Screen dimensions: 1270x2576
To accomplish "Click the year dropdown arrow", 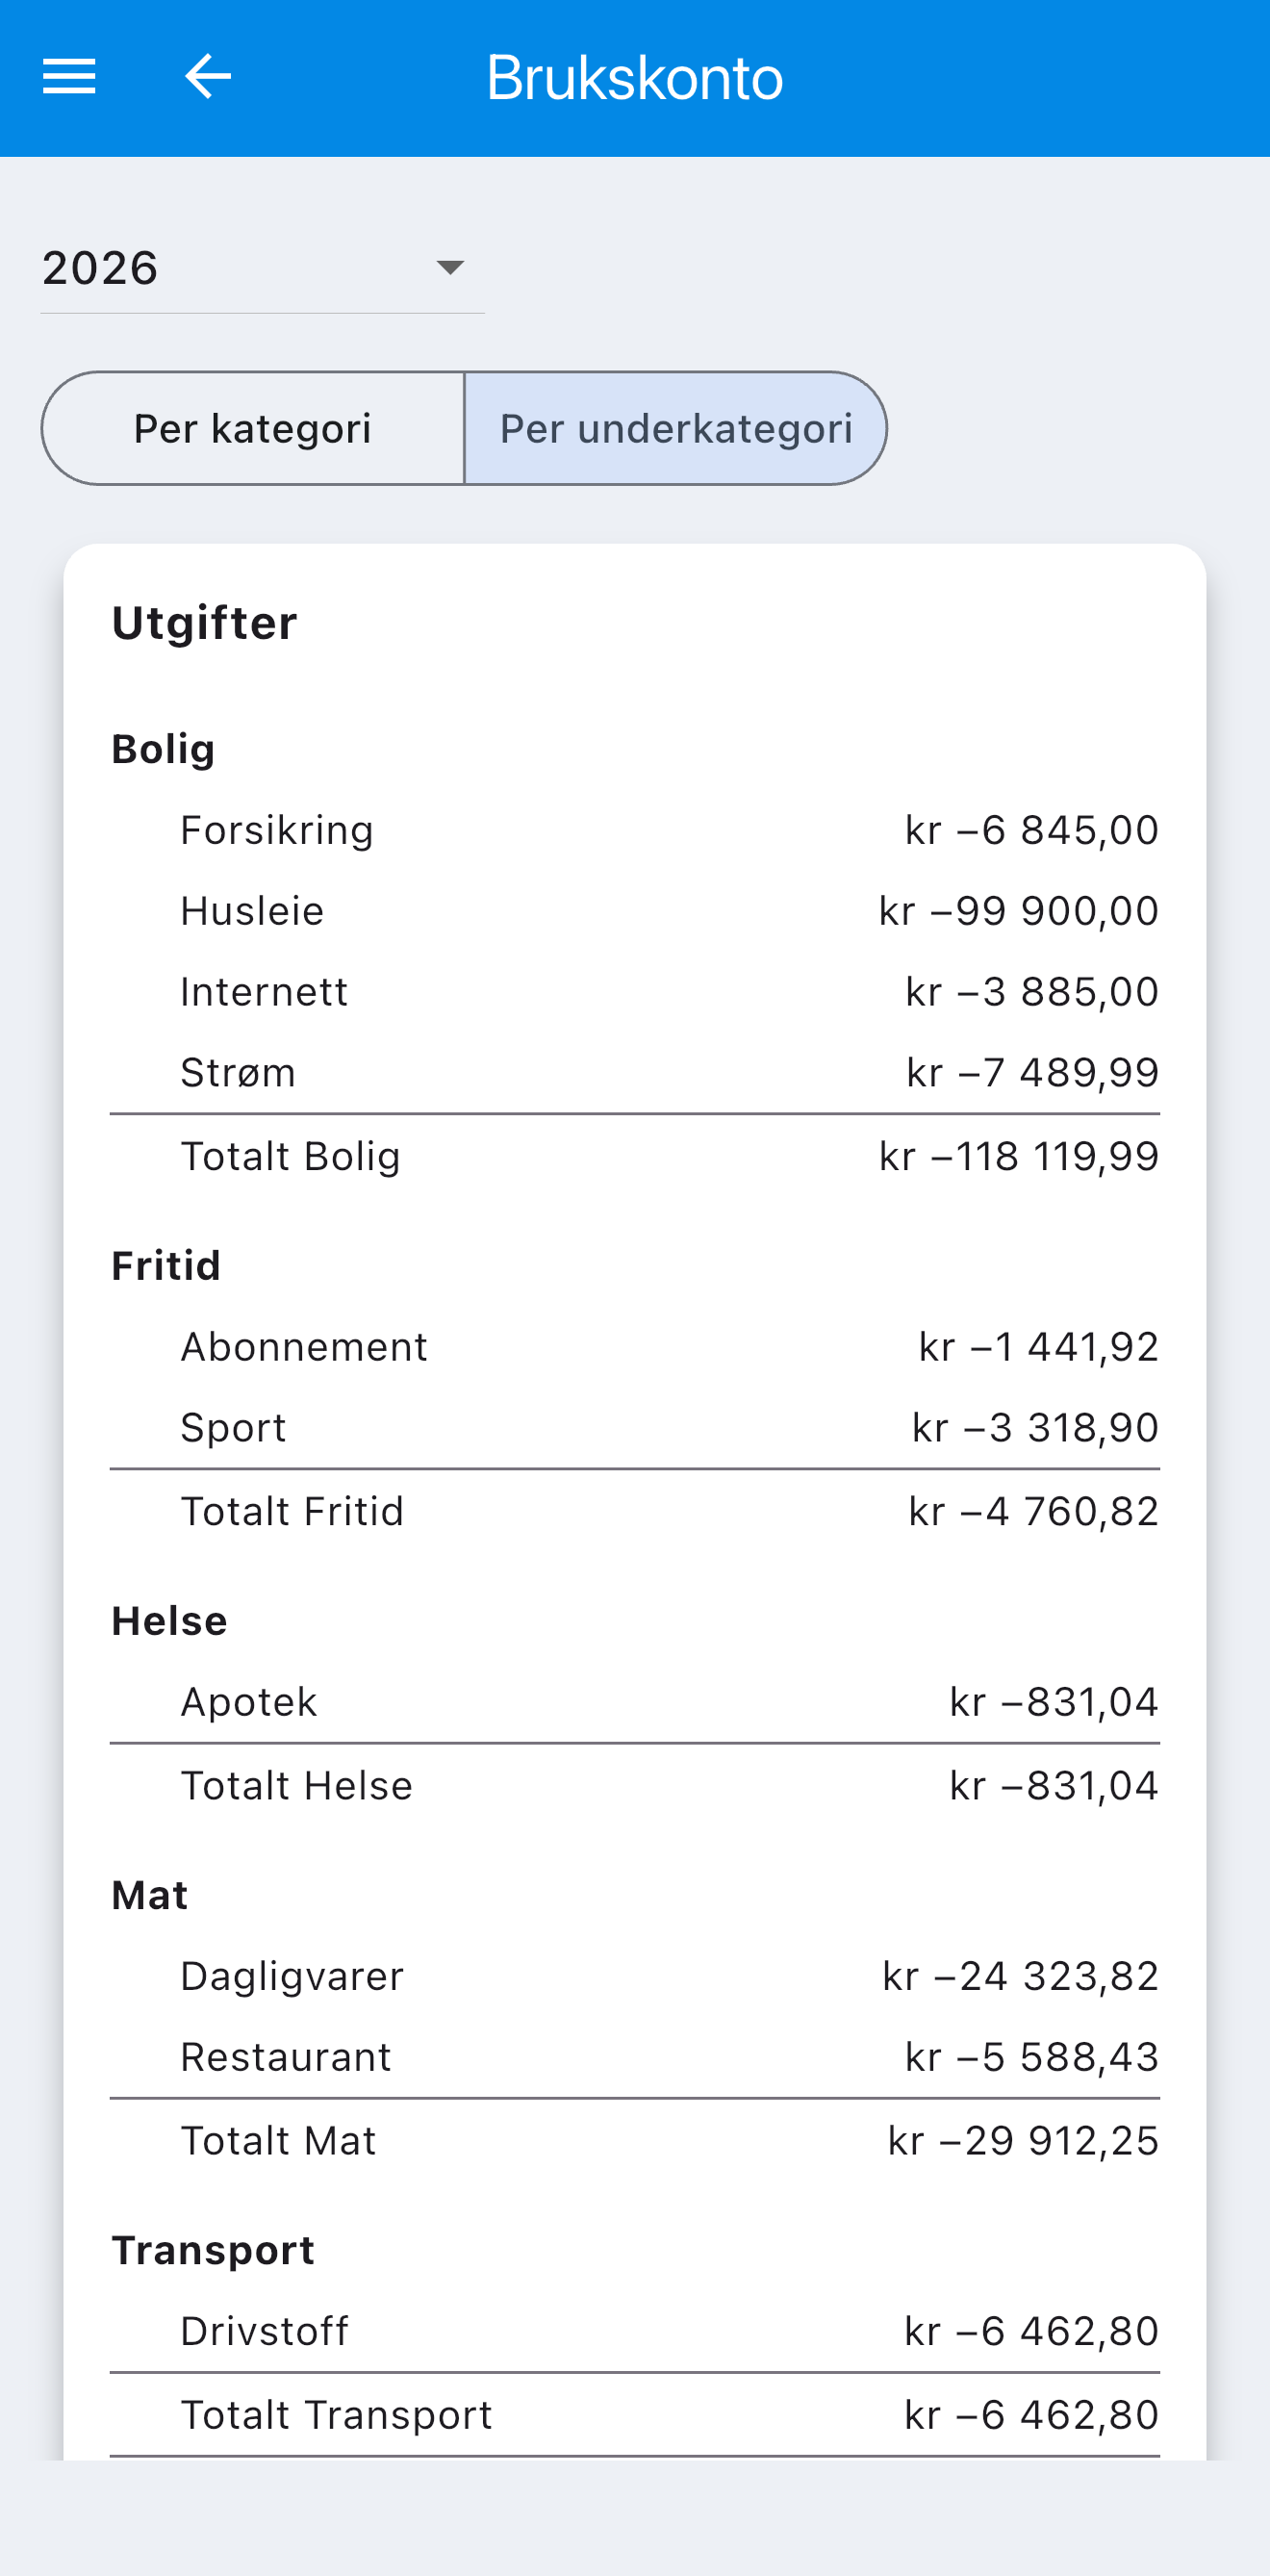I will [450, 267].
